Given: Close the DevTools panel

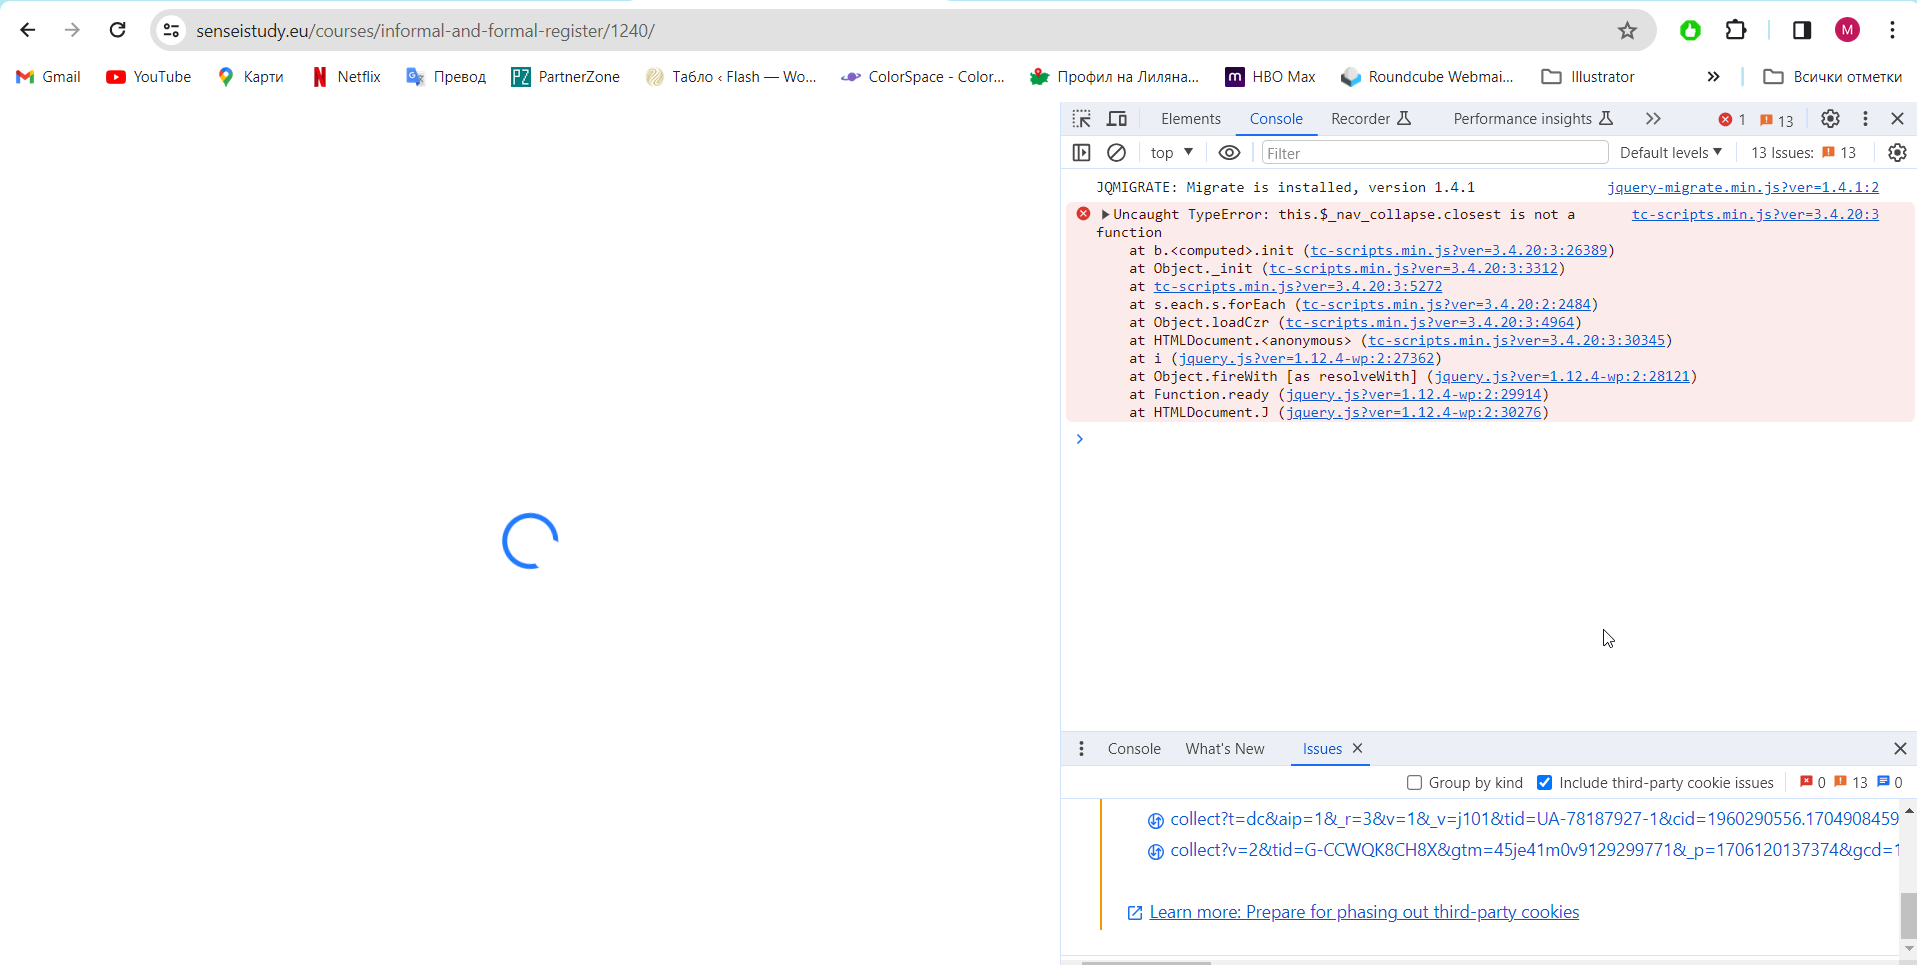Looking at the screenshot, I should 1897,119.
